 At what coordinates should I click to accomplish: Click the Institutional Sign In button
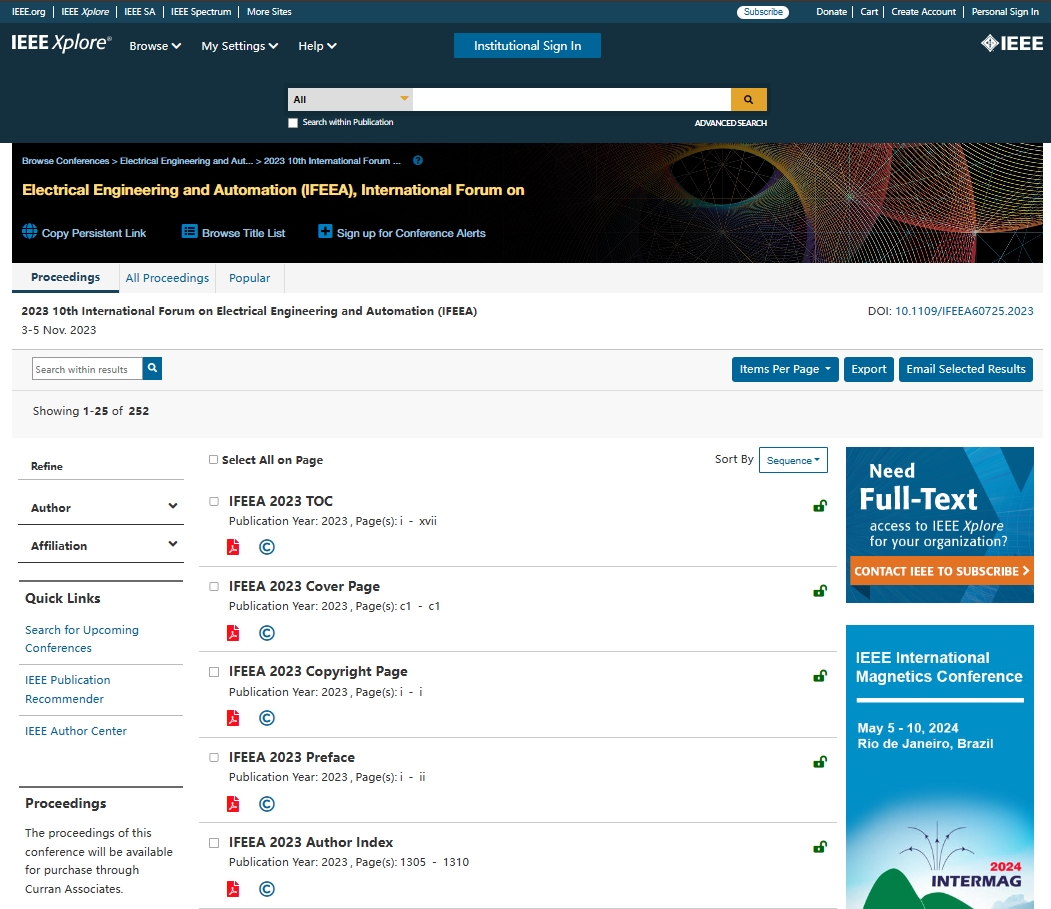pos(527,46)
